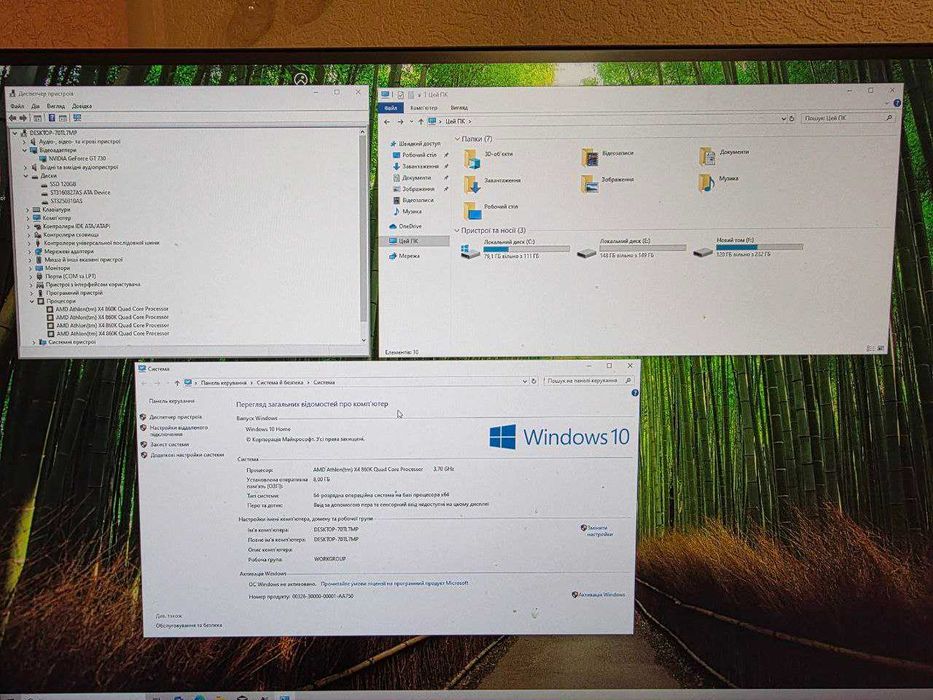Collapse Процесори category
Image resolution: width=933 pixels, height=700 pixels.
click(x=32, y=302)
